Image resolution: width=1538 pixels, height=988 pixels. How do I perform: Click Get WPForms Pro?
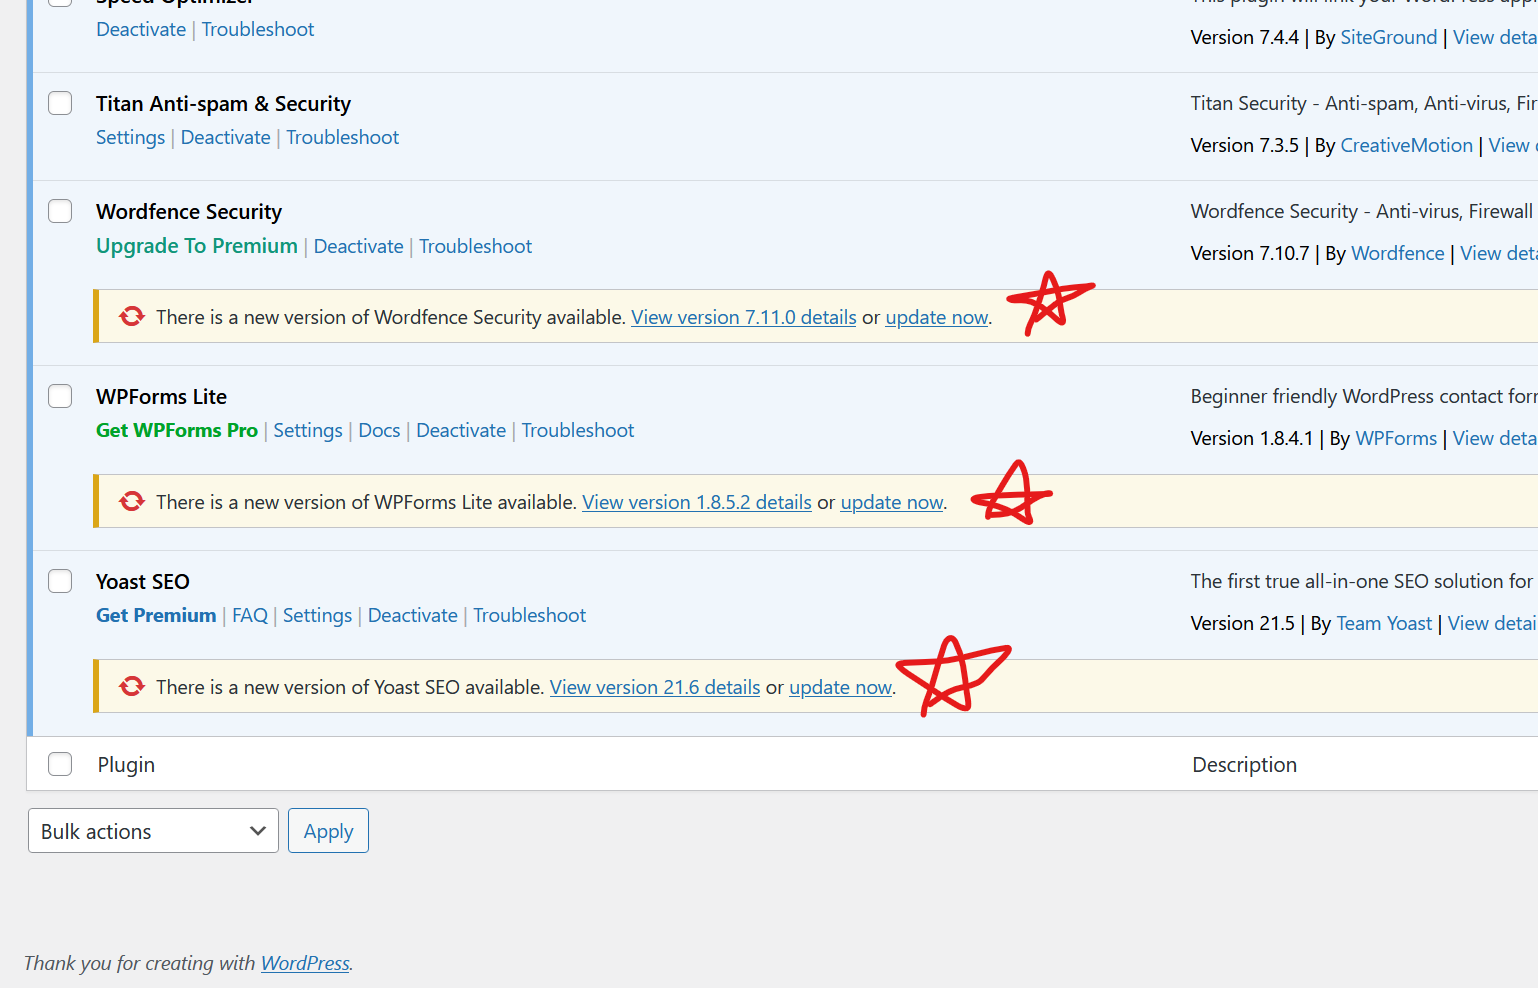[x=176, y=430]
